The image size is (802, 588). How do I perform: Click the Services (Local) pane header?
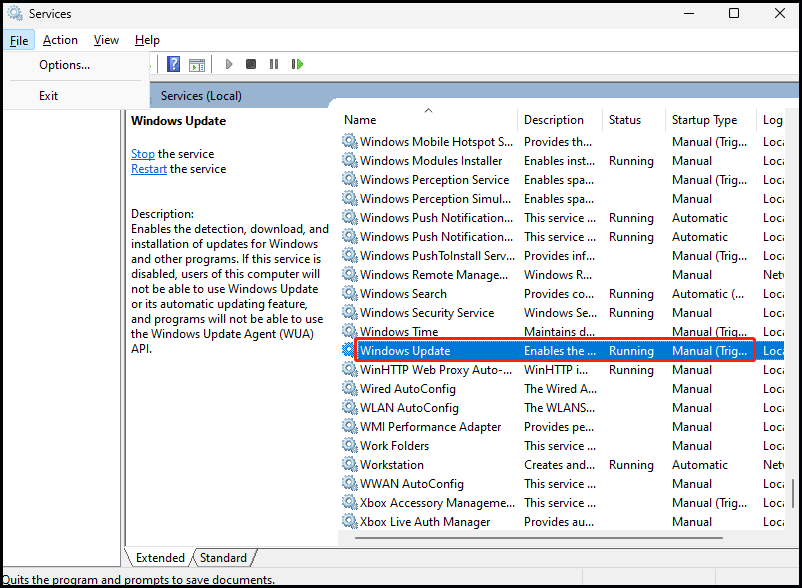201,96
